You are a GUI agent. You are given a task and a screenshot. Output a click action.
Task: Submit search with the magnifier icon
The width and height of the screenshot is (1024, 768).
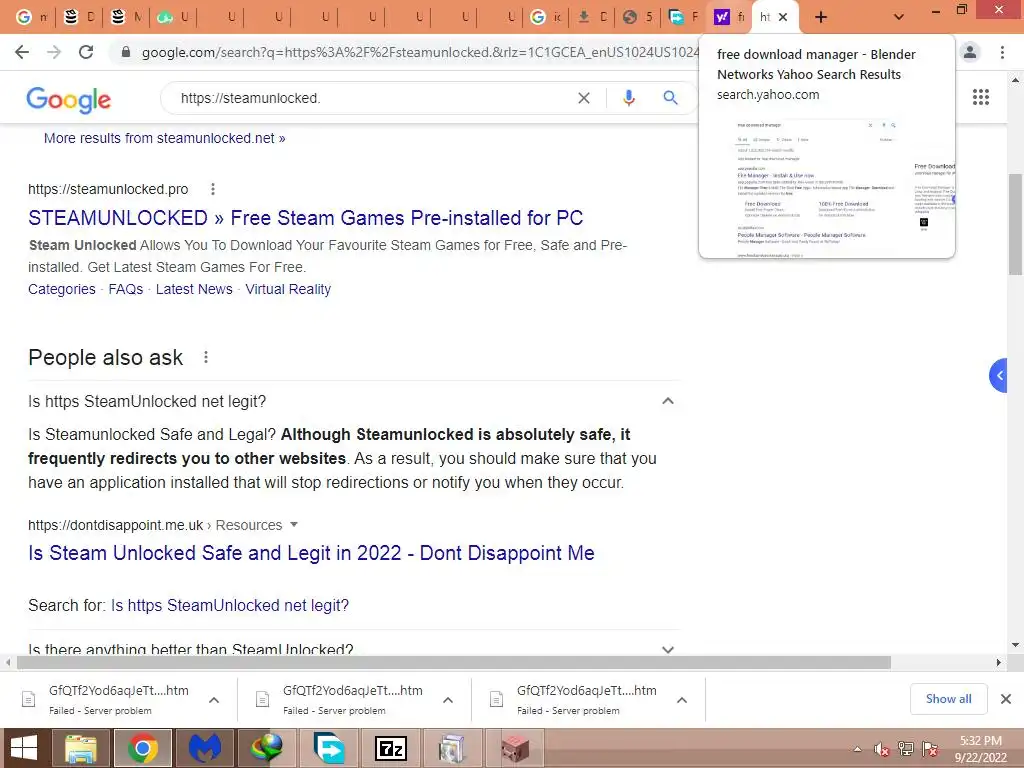pyautogui.click(x=670, y=98)
